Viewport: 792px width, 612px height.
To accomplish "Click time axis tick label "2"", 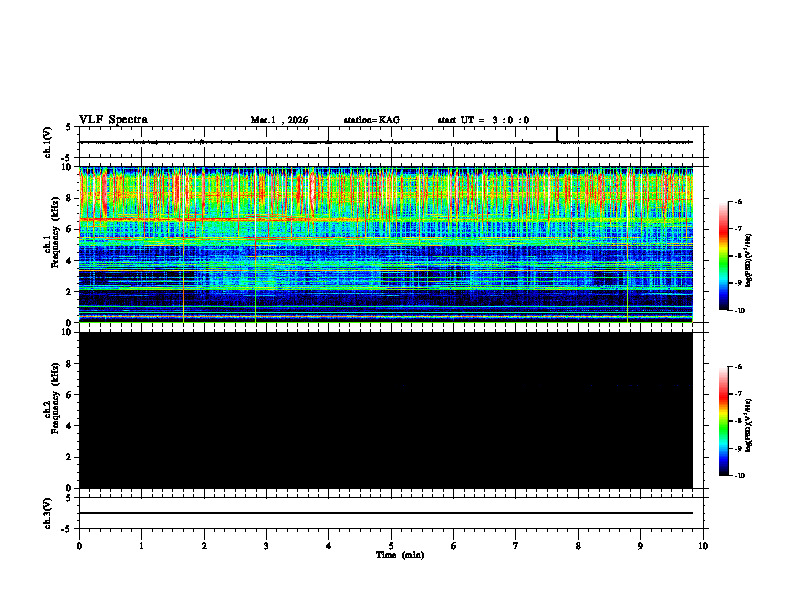I will (x=204, y=546).
